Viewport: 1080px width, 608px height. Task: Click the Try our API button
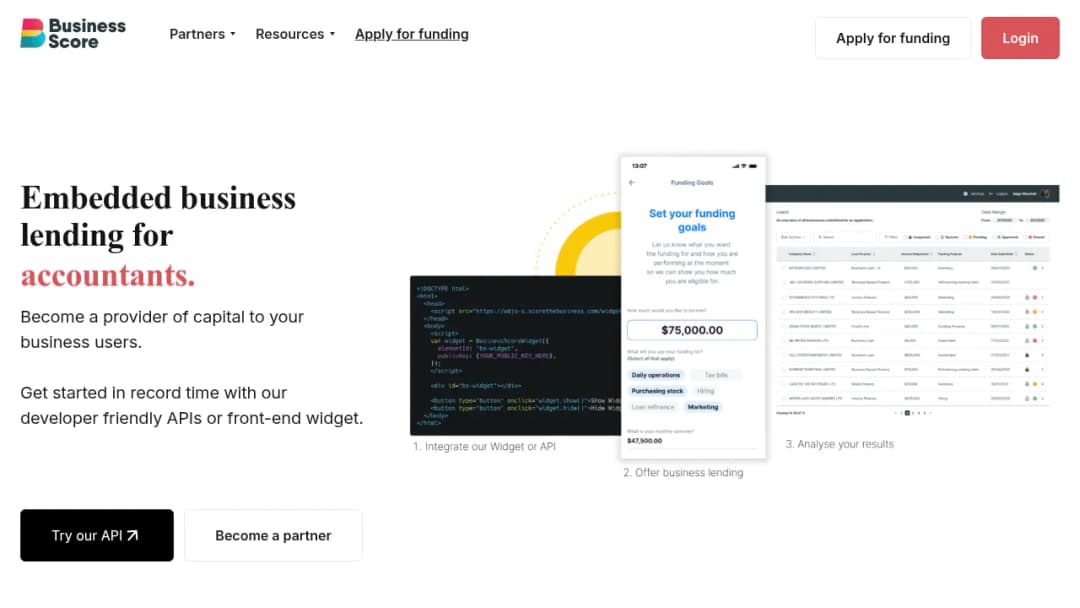tap(97, 535)
